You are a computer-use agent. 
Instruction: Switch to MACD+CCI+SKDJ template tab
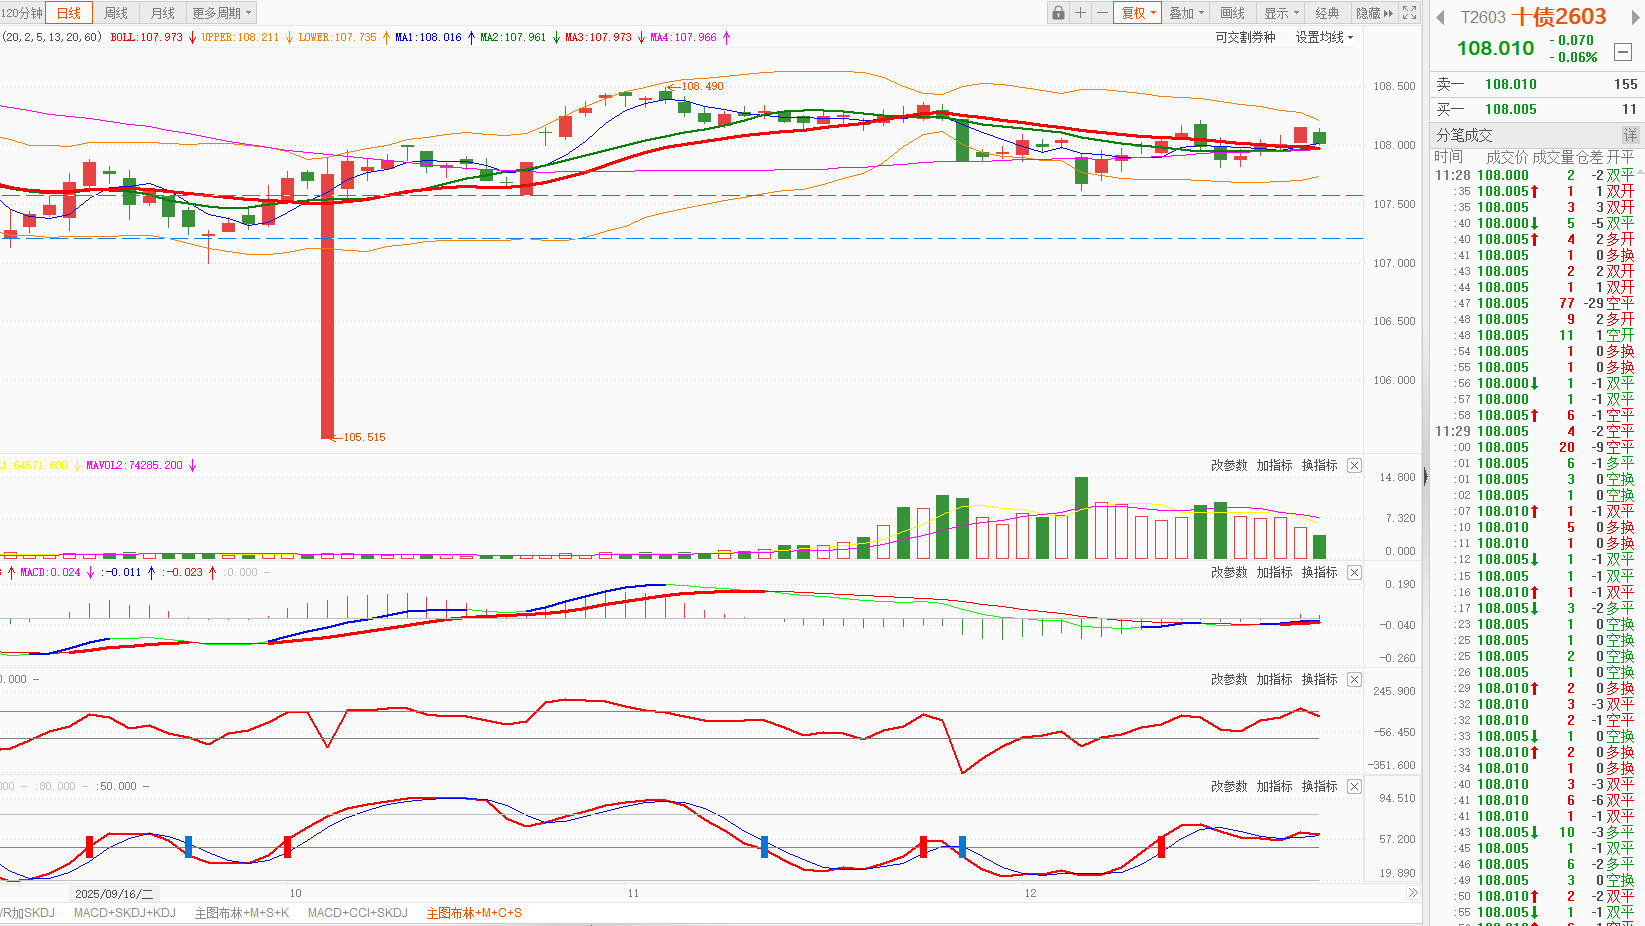pos(358,912)
